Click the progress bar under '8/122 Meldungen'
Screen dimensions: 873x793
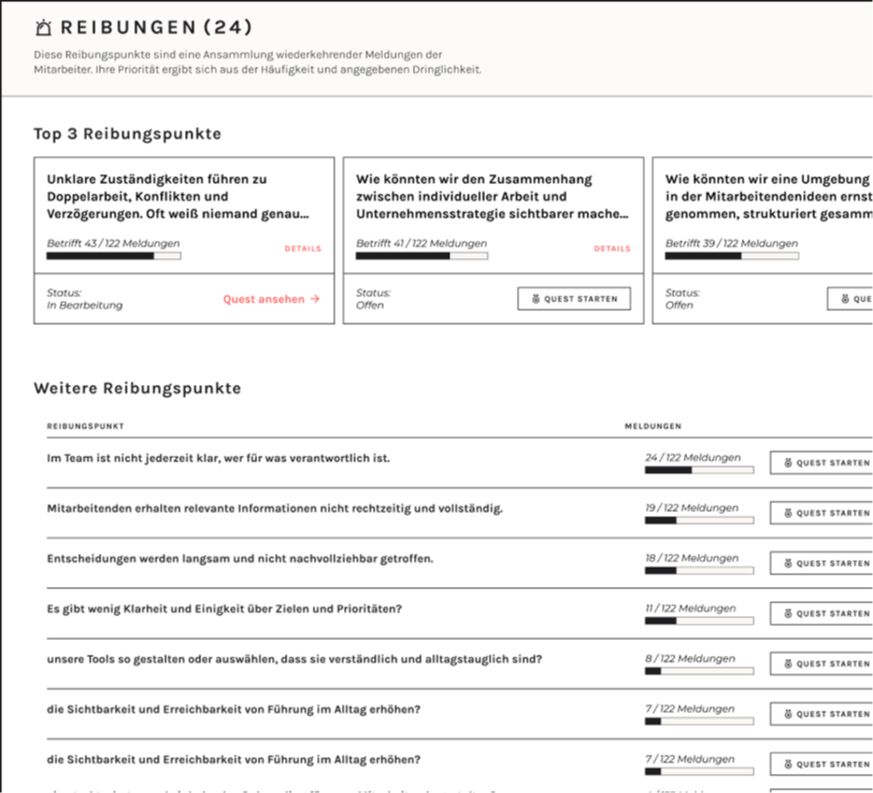click(x=699, y=671)
